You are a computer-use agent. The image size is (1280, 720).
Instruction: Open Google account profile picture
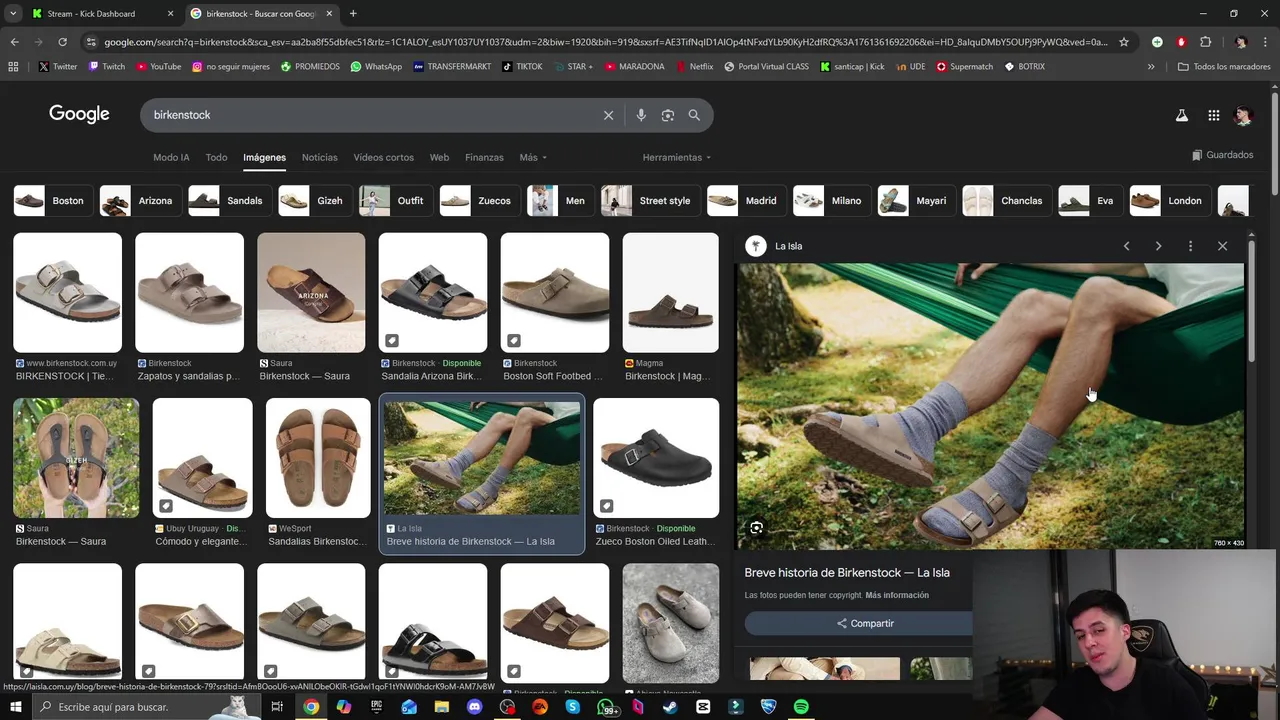1243,115
